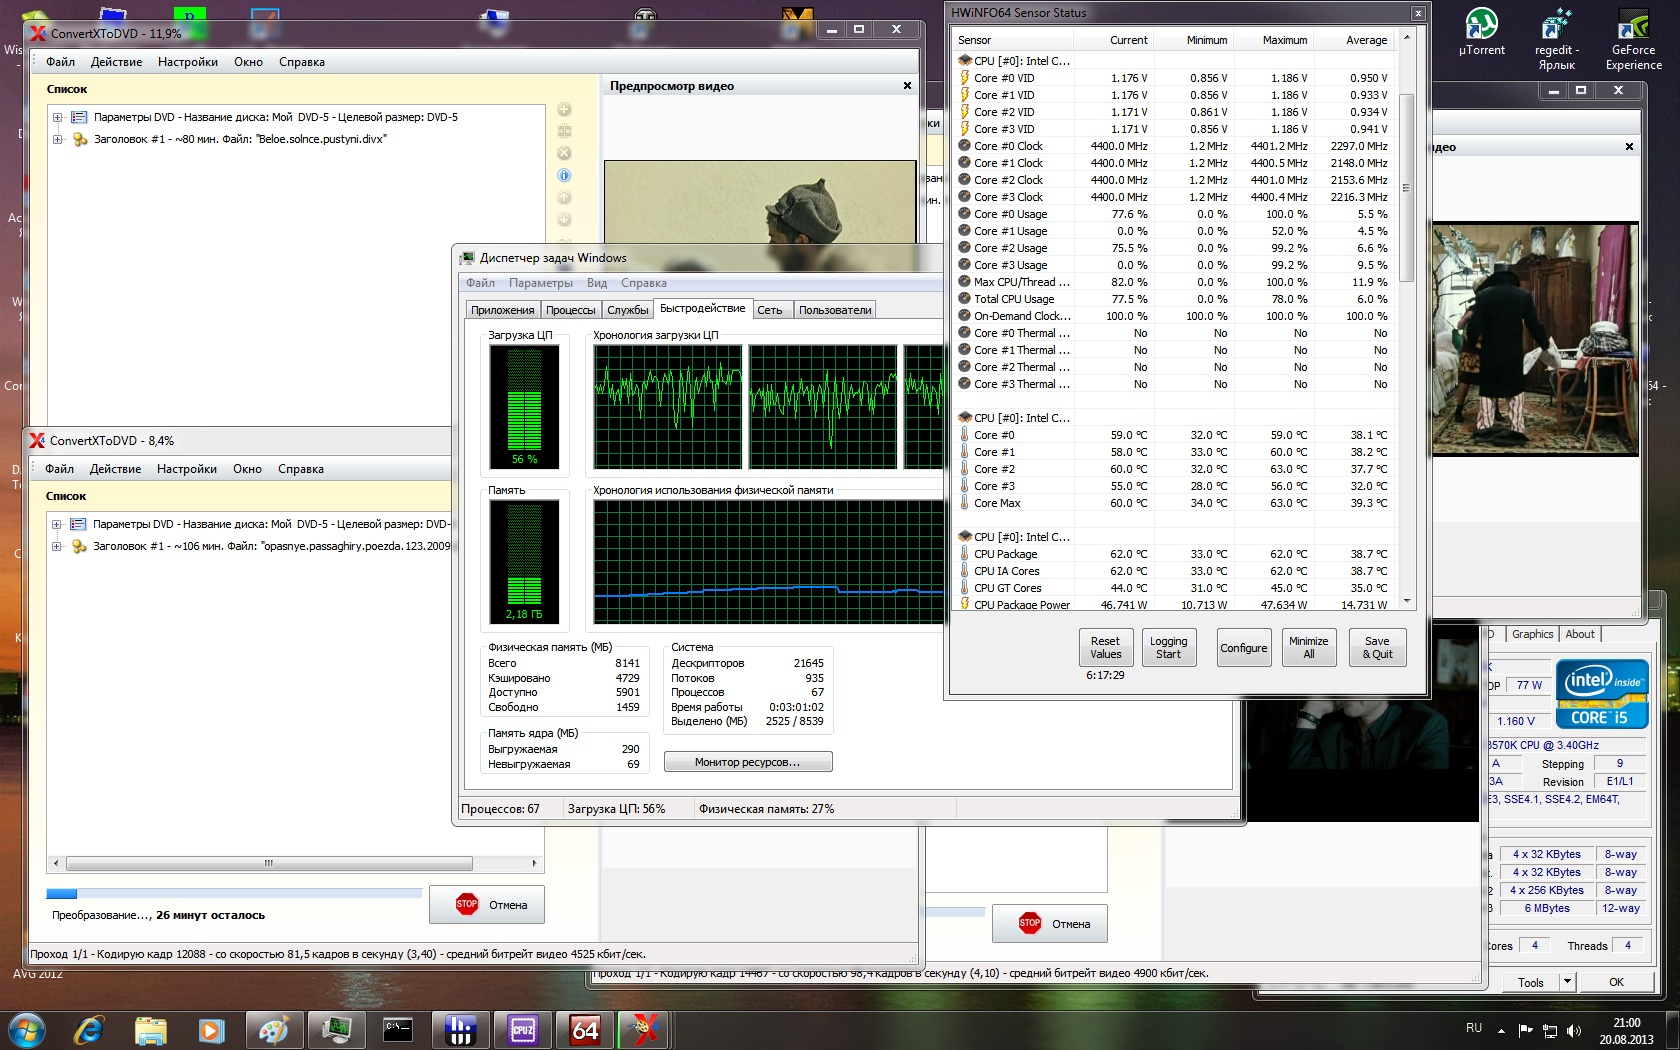Open the Параметры menu in Task Manager
This screenshot has width=1680, height=1050.
pos(540,283)
